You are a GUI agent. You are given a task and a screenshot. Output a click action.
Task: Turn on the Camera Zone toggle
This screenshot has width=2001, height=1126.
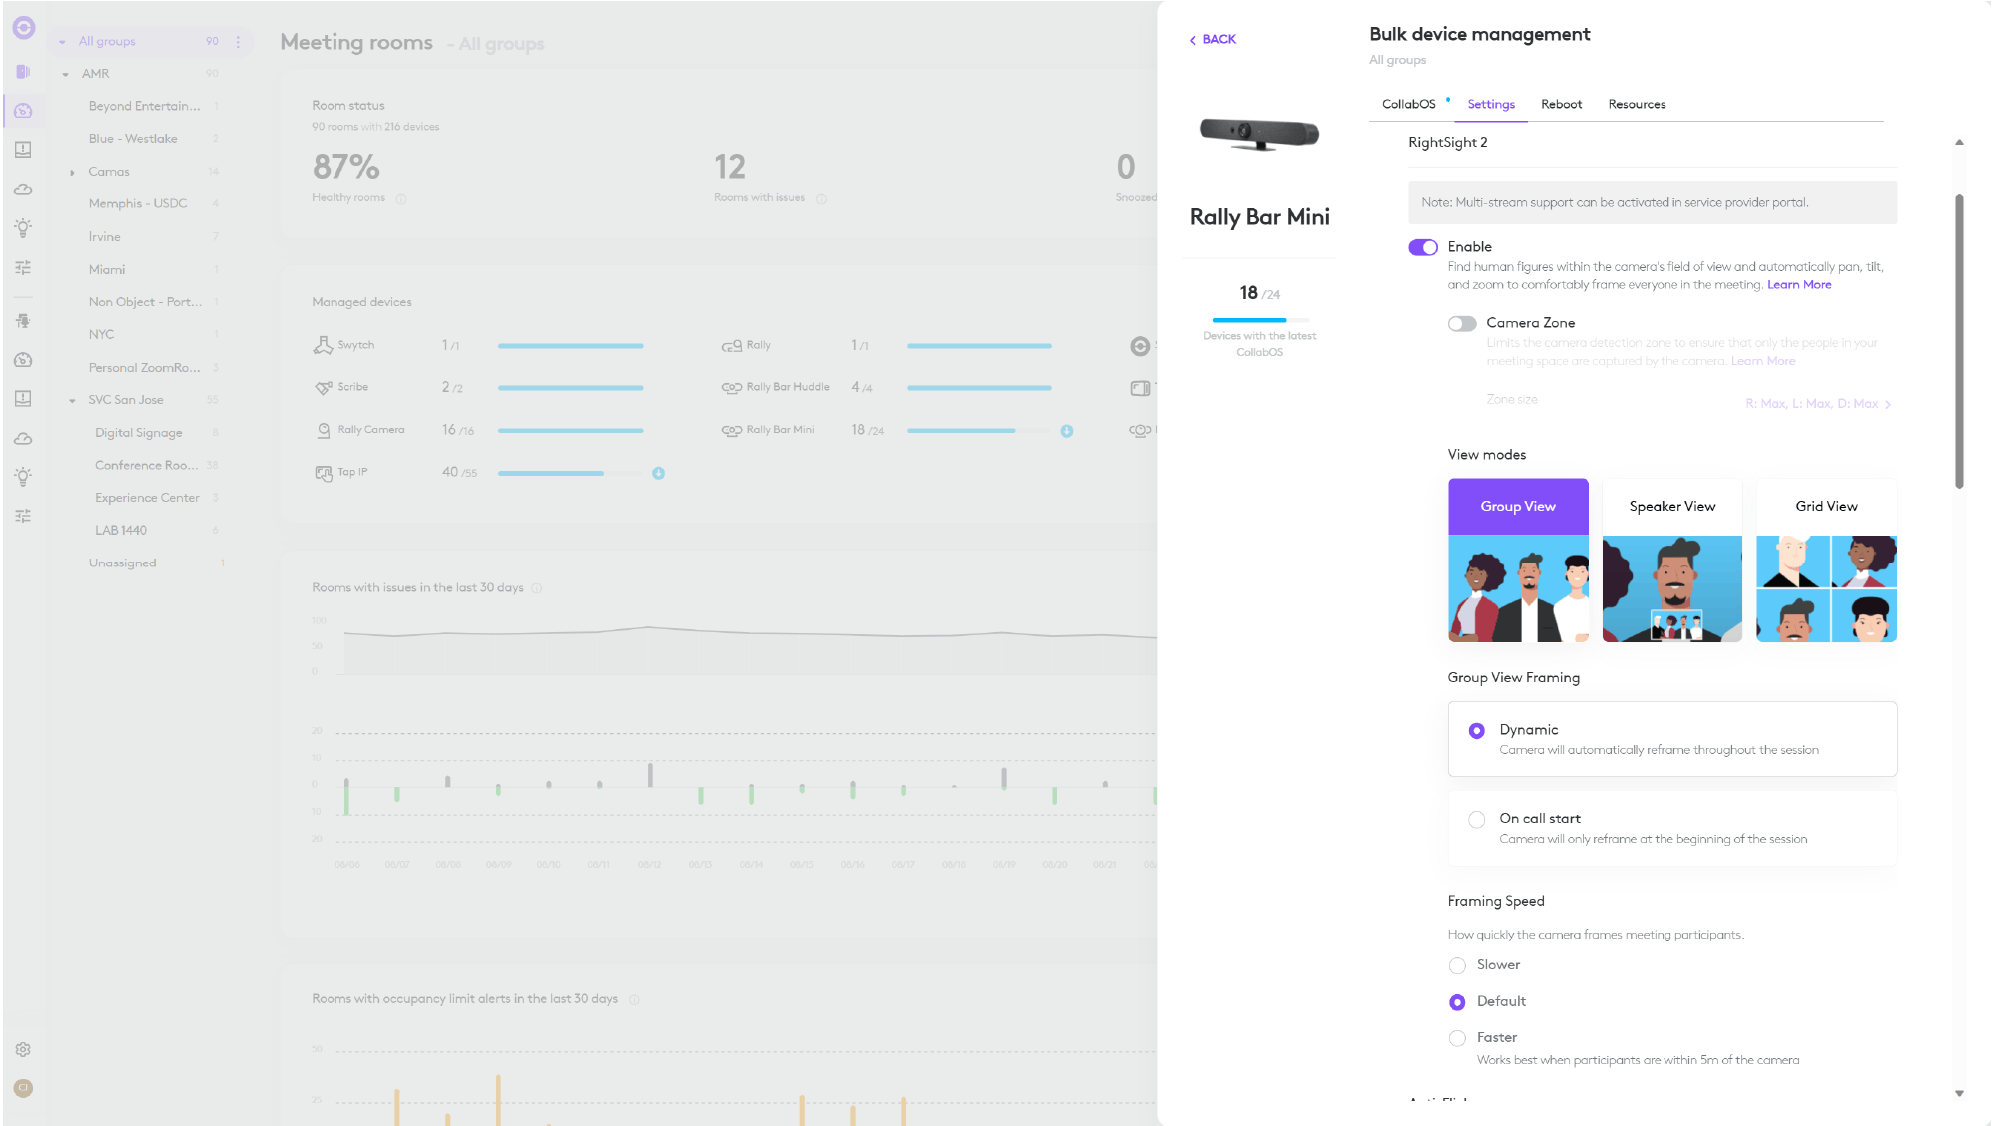pos(1461,323)
